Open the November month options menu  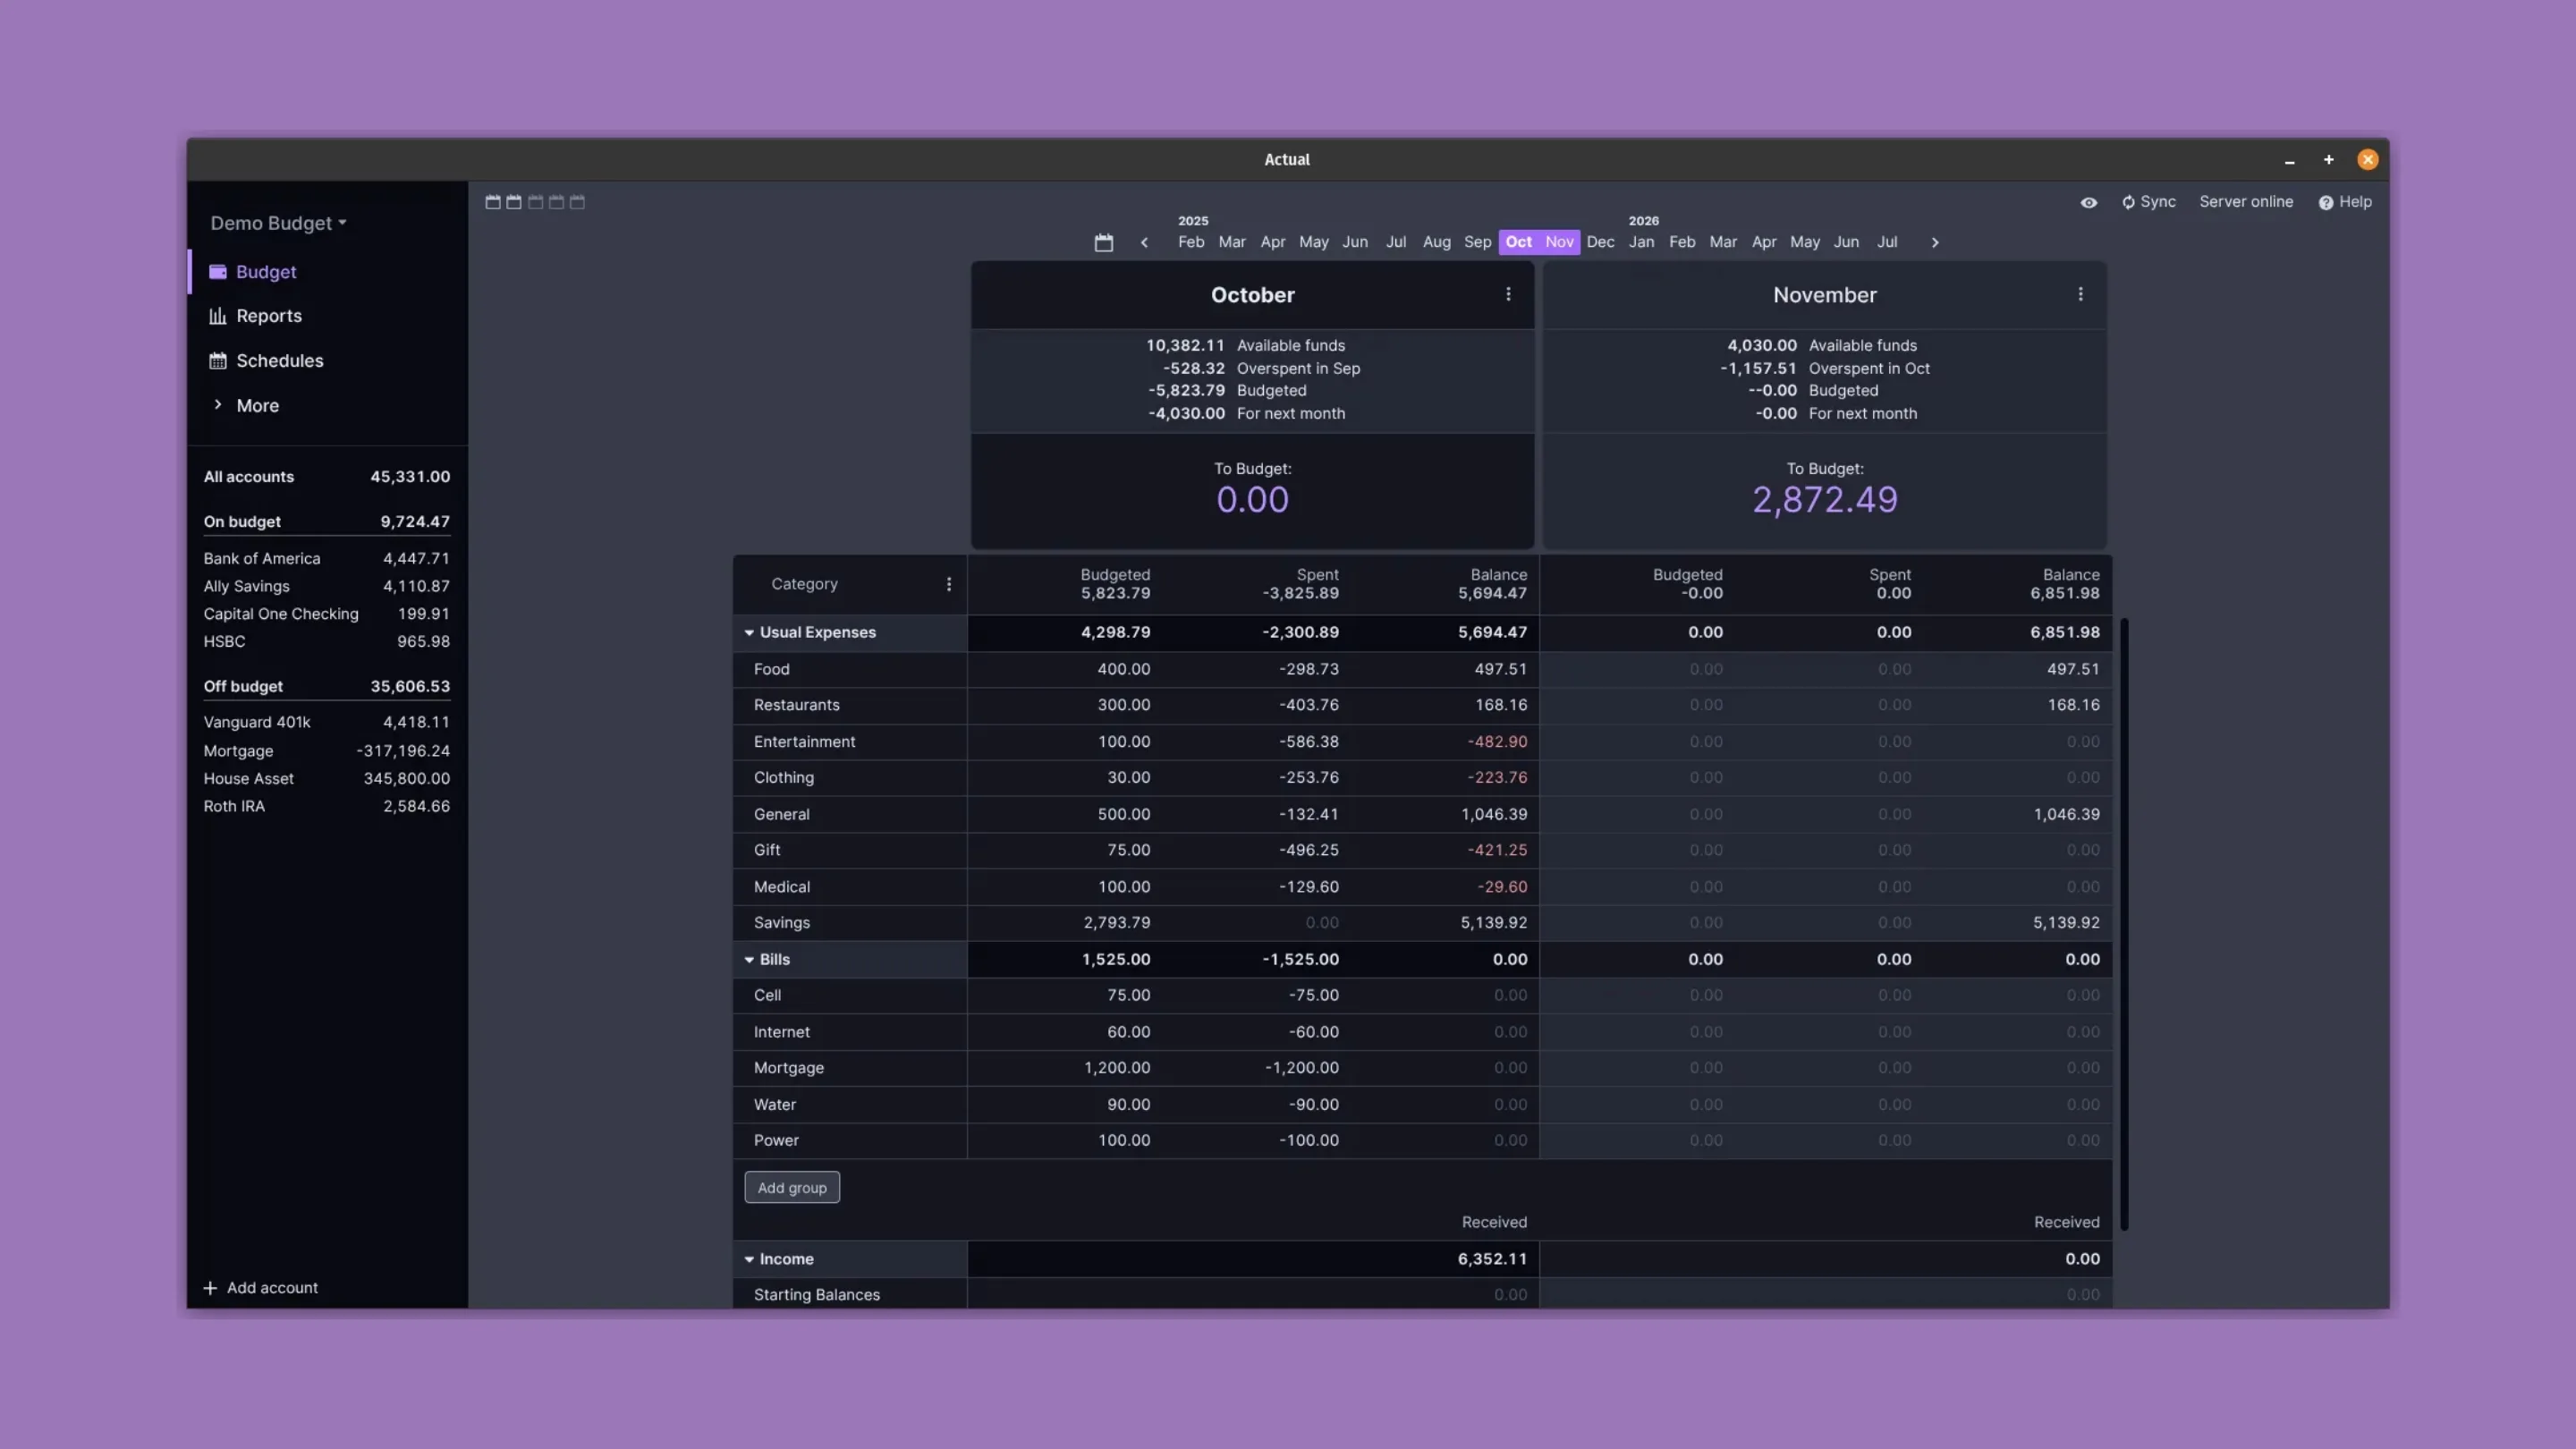pos(2080,294)
